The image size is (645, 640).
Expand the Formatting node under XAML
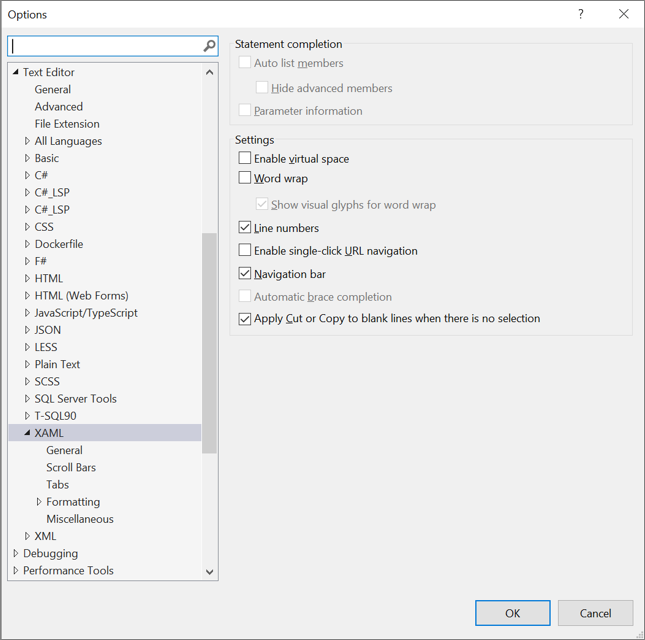[x=39, y=502]
